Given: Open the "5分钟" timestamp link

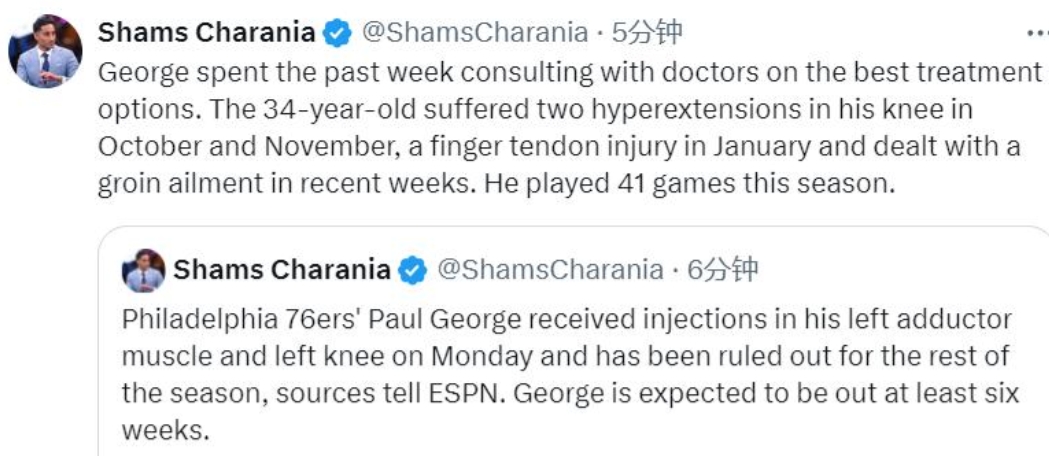Looking at the screenshot, I should click(x=647, y=33).
